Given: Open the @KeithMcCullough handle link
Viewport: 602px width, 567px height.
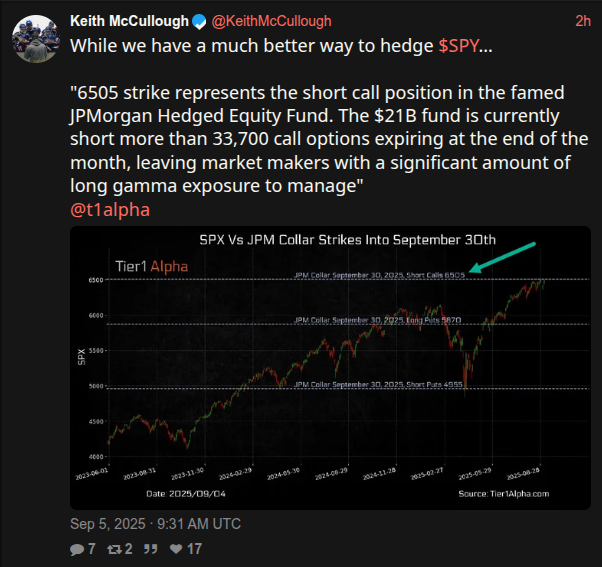Looking at the screenshot, I should pyautogui.click(x=271, y=21).
